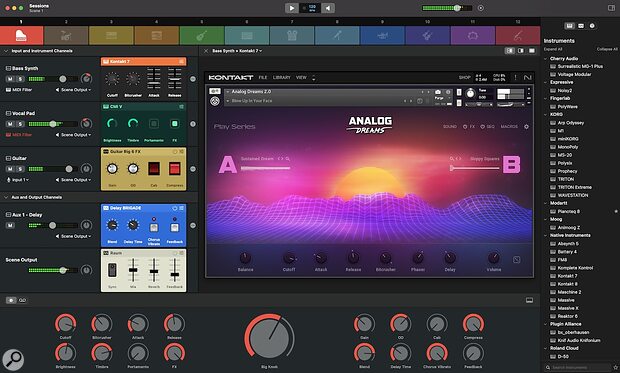Toggle FX button on the green plugin
Viewport: 620px width, 373px height.
coord(174,124)
